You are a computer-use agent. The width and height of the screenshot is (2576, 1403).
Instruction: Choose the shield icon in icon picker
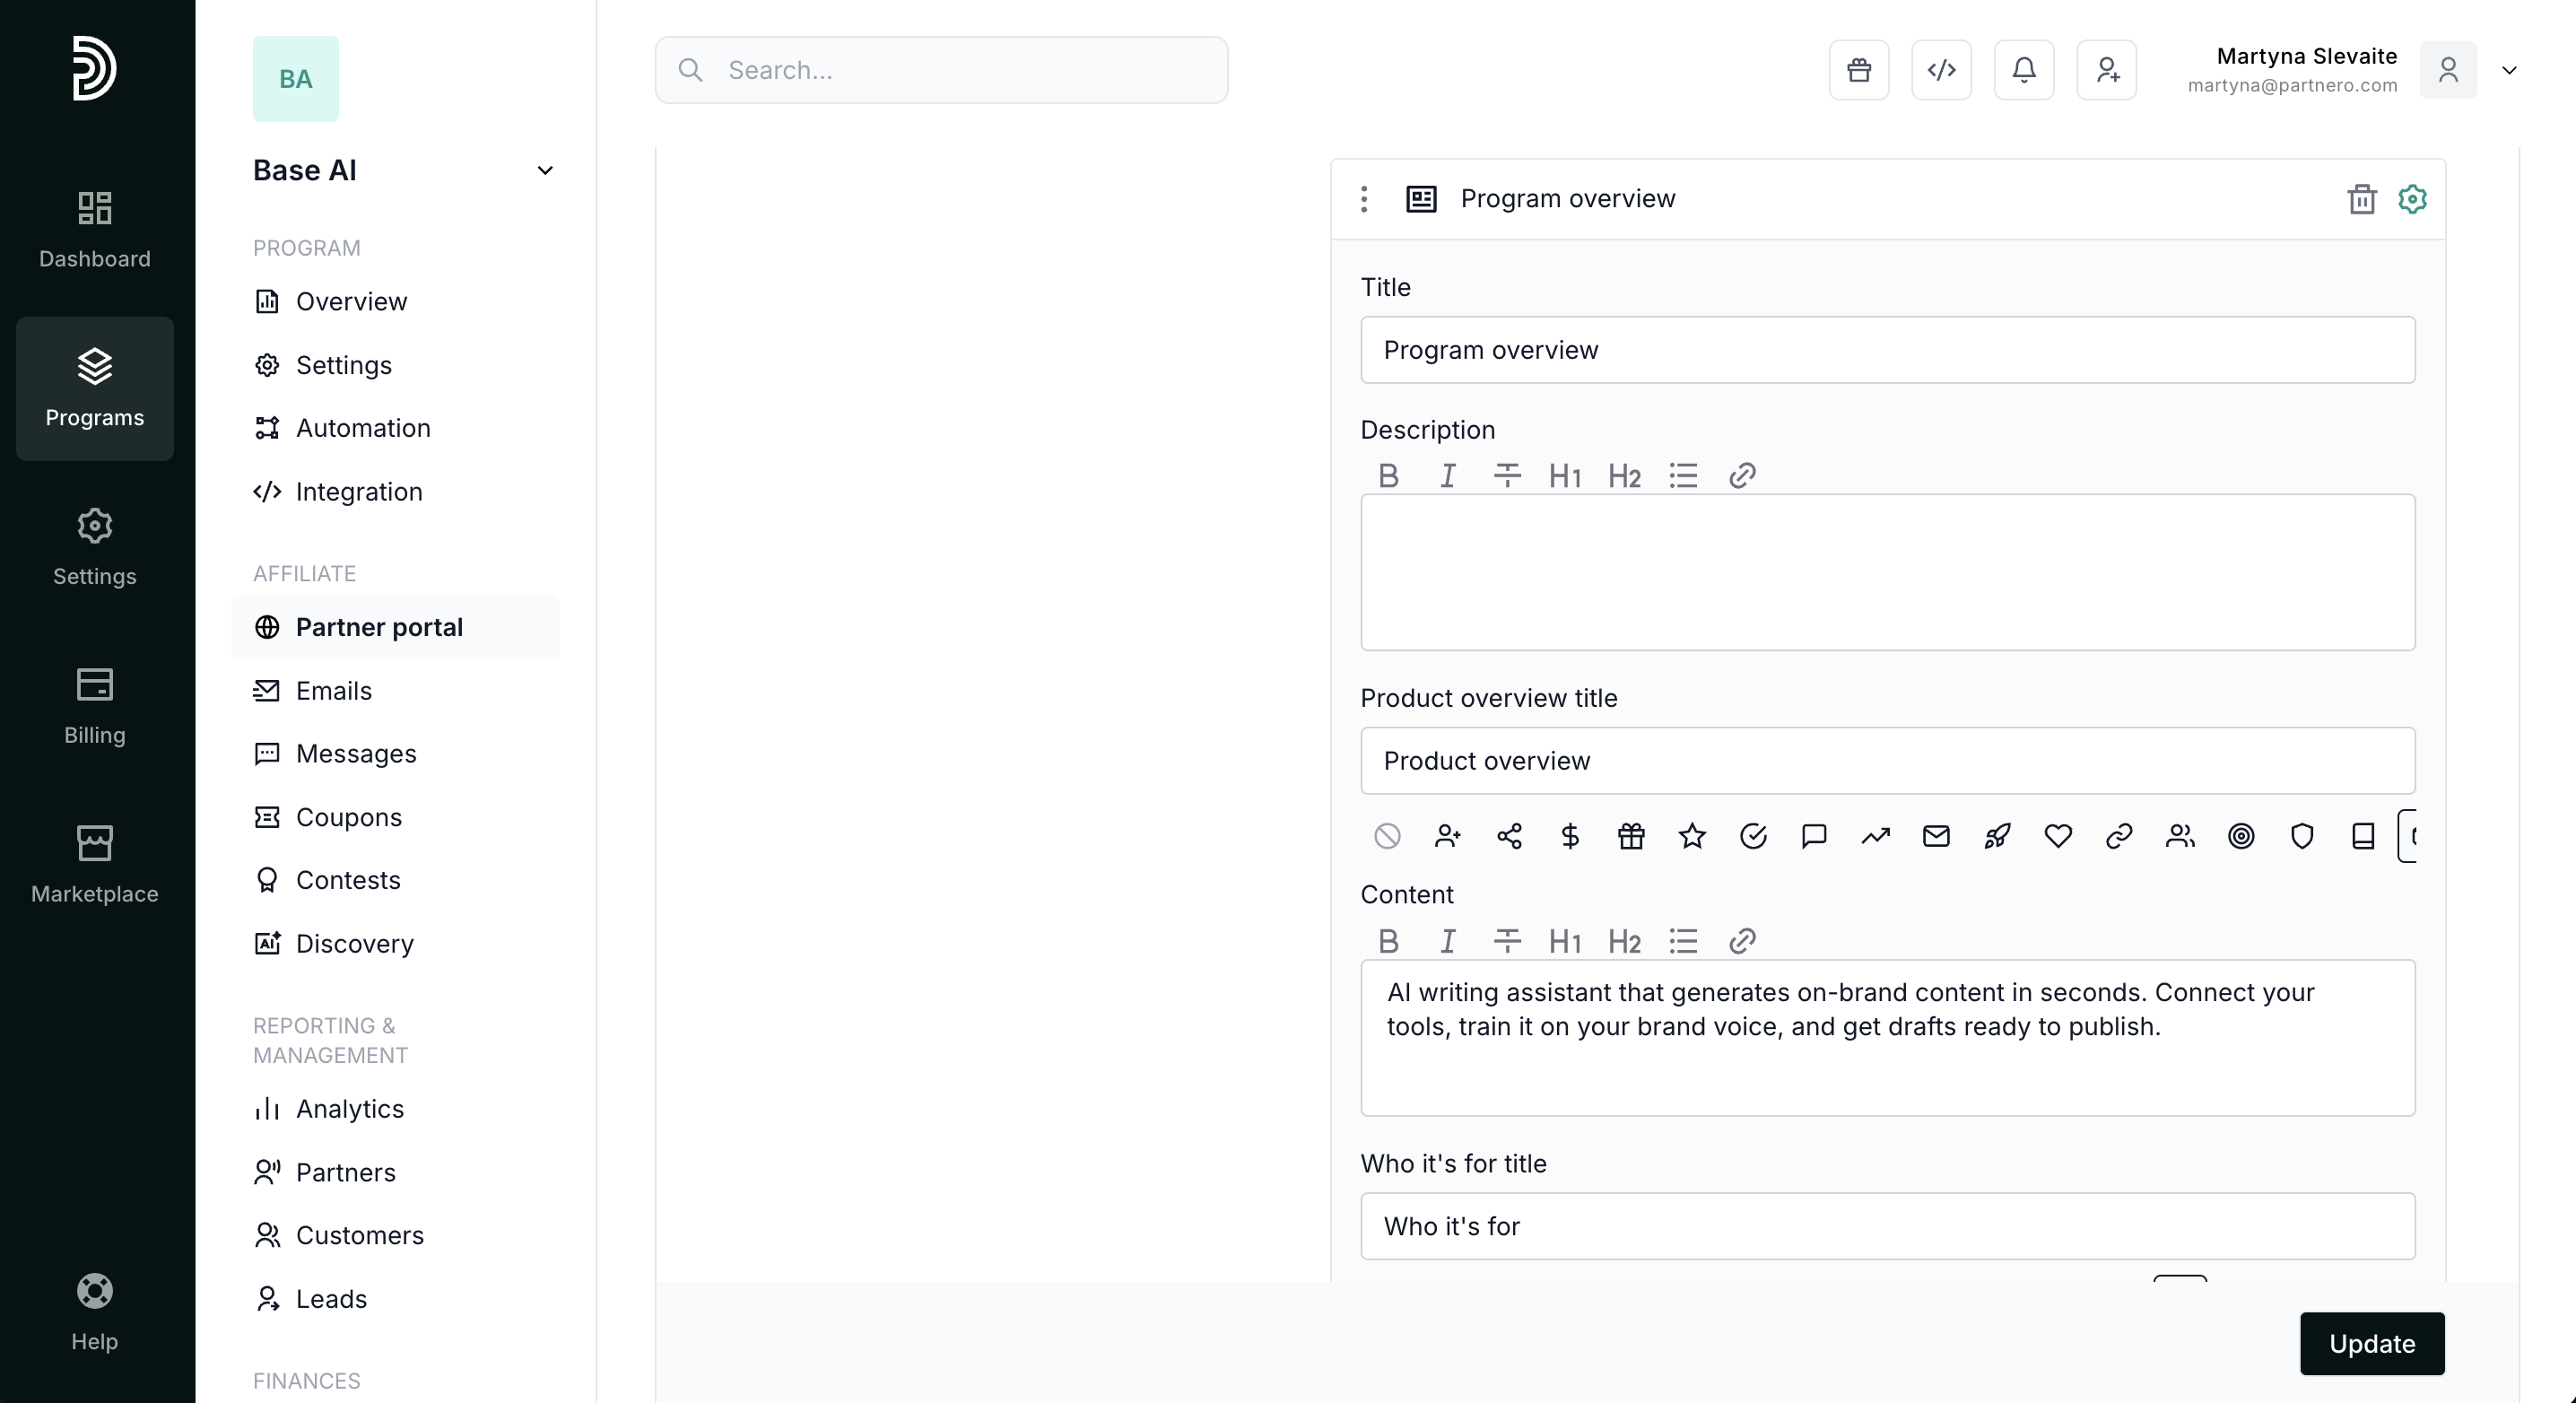click(2302, 836)
